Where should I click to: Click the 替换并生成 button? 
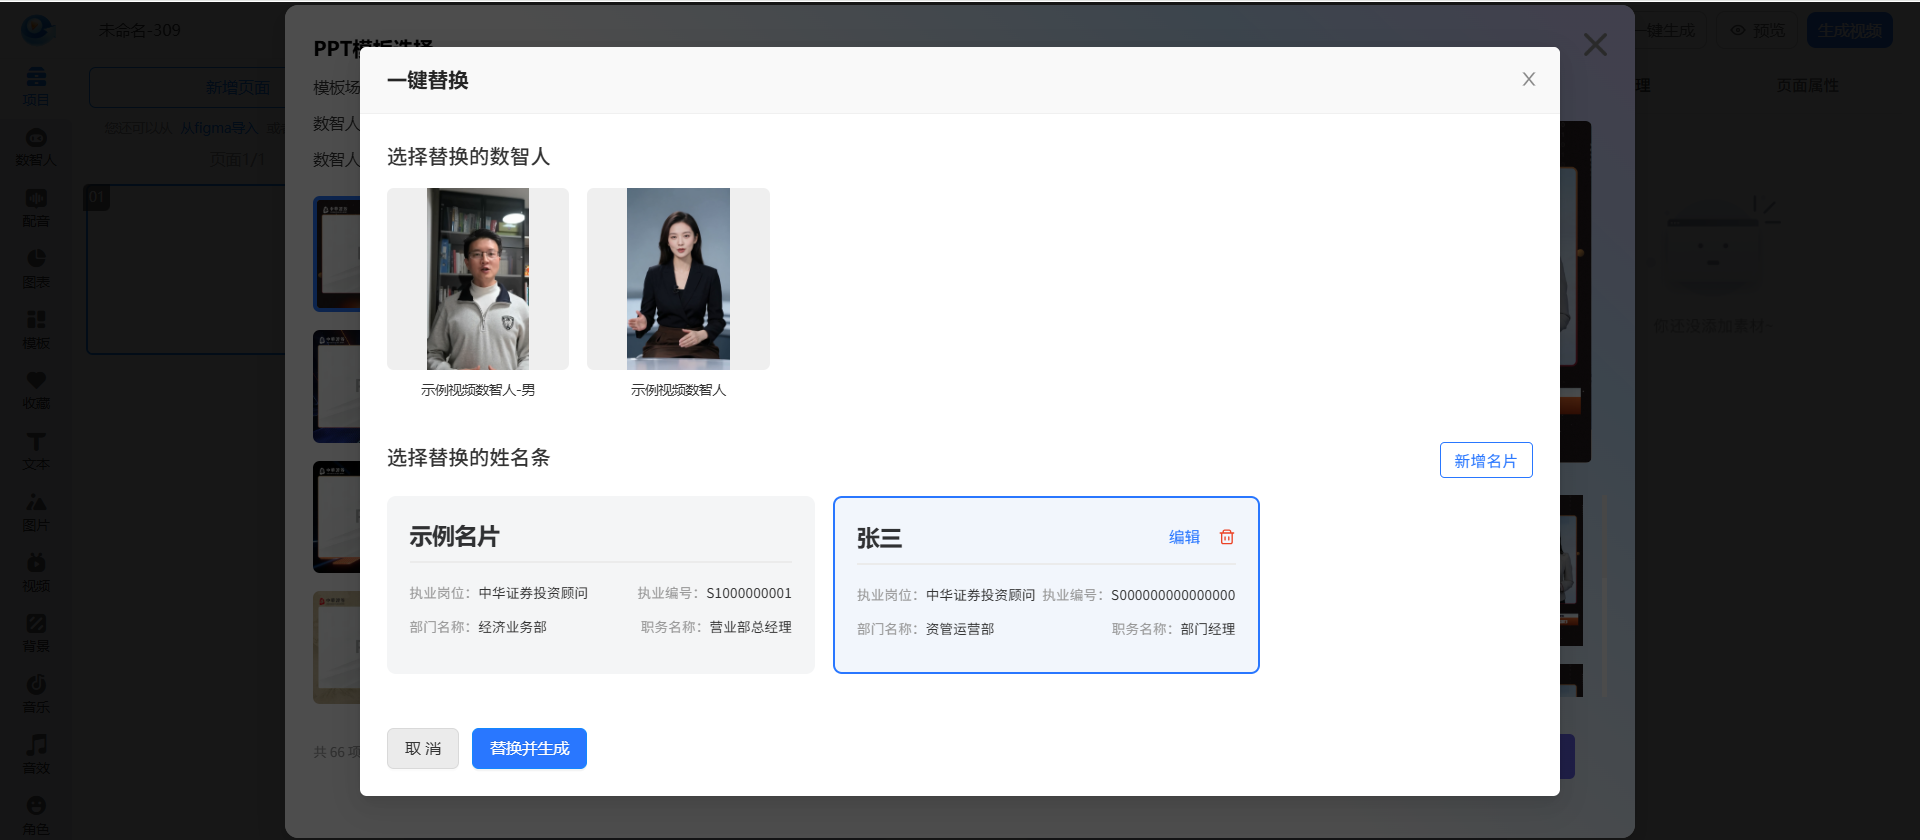click(529, 748)
